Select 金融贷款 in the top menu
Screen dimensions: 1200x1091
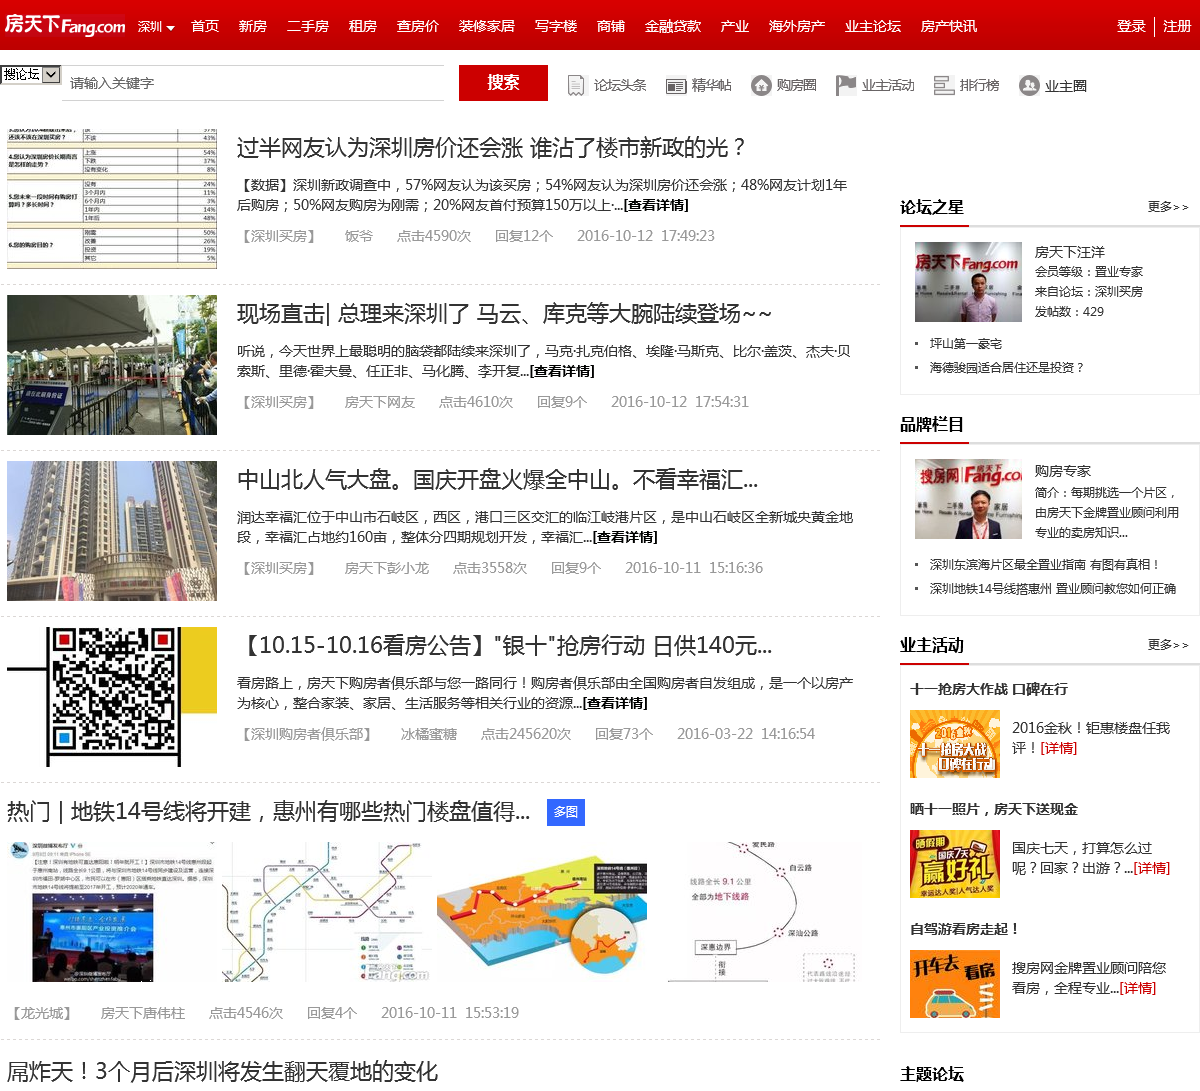pyautogui.click(x=673, y=26)
